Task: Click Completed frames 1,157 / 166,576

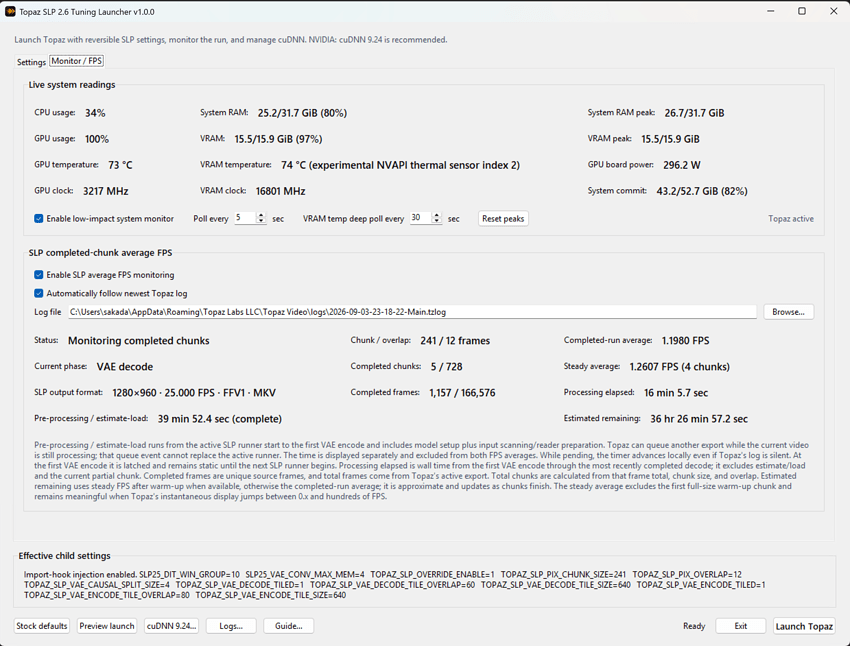Action: [462, 393]
